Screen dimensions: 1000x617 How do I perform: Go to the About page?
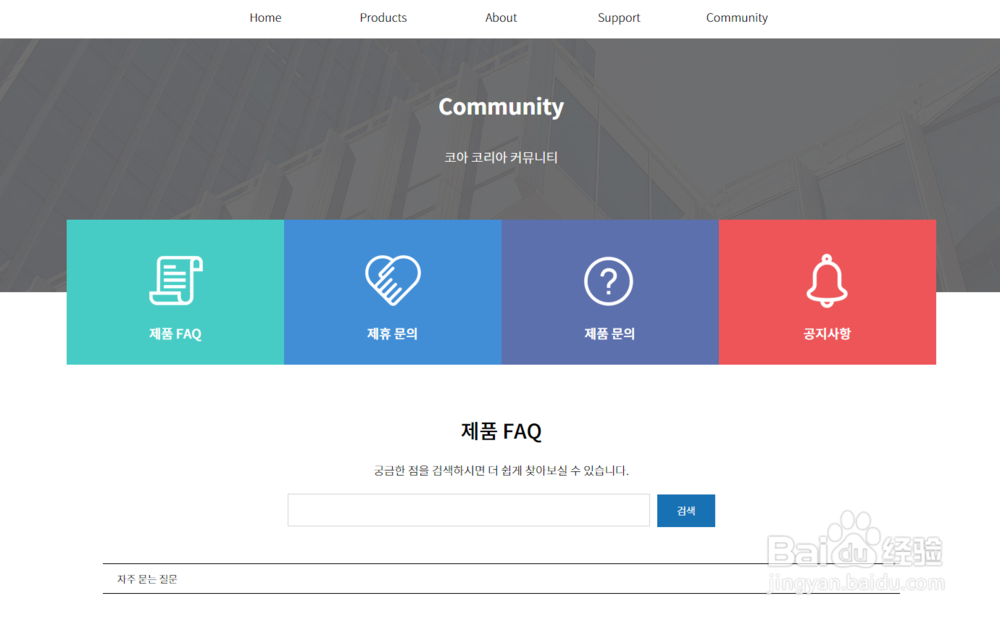(501, 18)
